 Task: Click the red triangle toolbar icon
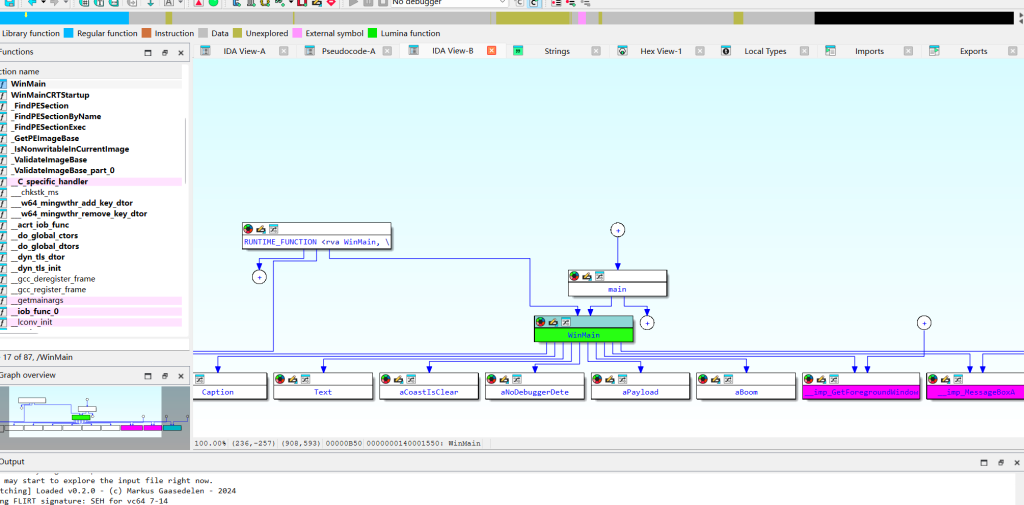click(x=199, y=3)
